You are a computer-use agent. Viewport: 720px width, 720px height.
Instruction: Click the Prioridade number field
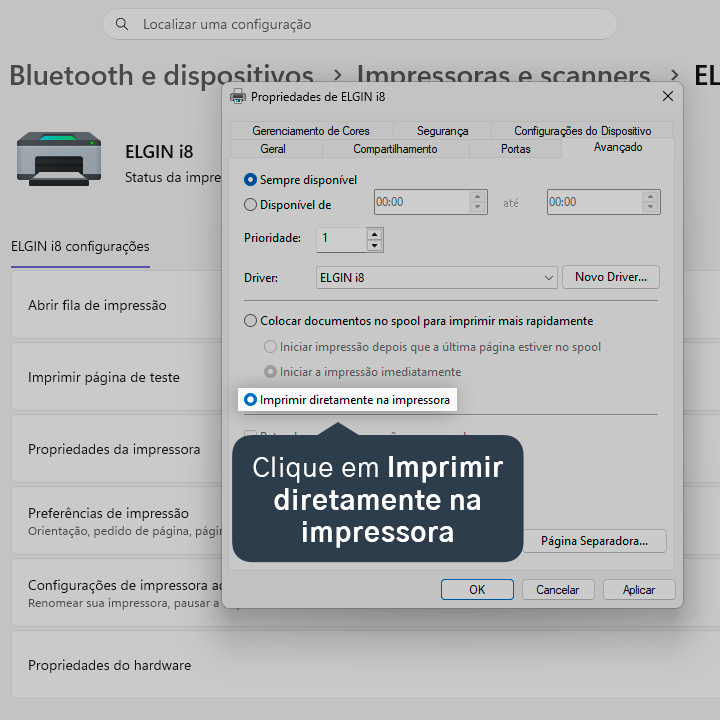coord(342,240)
